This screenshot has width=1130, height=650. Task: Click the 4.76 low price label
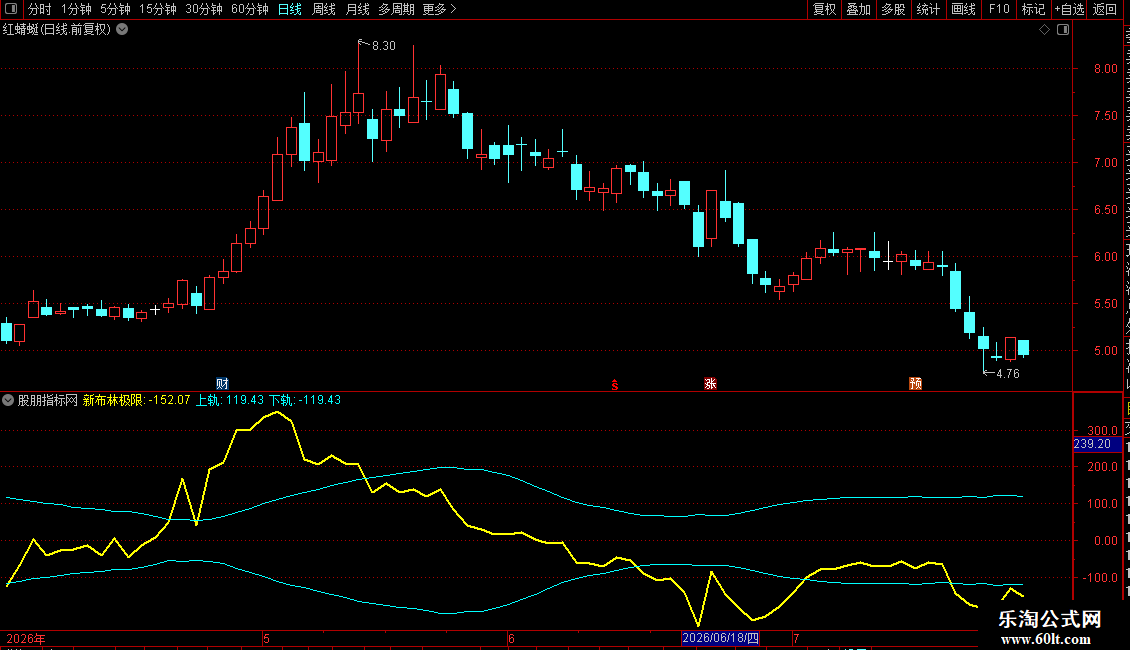point(1007,374)
